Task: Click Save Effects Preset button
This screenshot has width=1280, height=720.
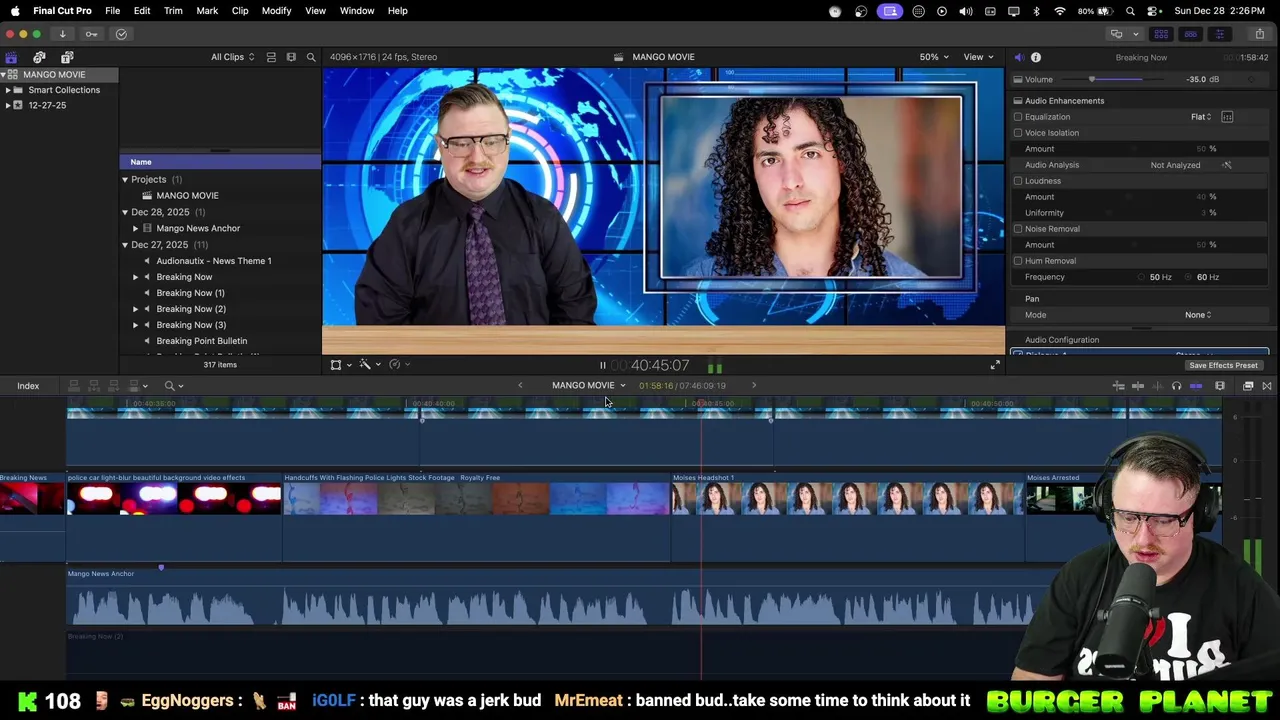Action: point(1223,366)
